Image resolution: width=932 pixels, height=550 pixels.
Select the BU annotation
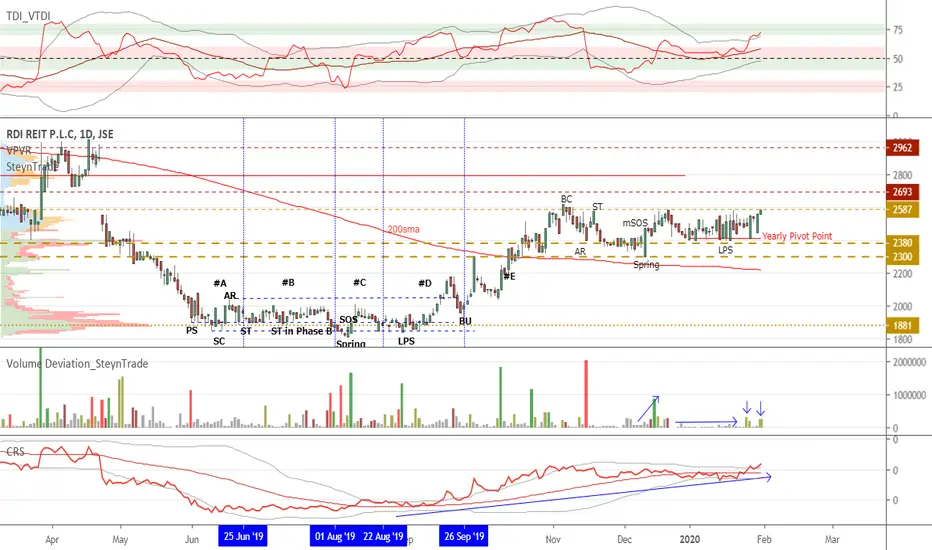tap(465, 321)
